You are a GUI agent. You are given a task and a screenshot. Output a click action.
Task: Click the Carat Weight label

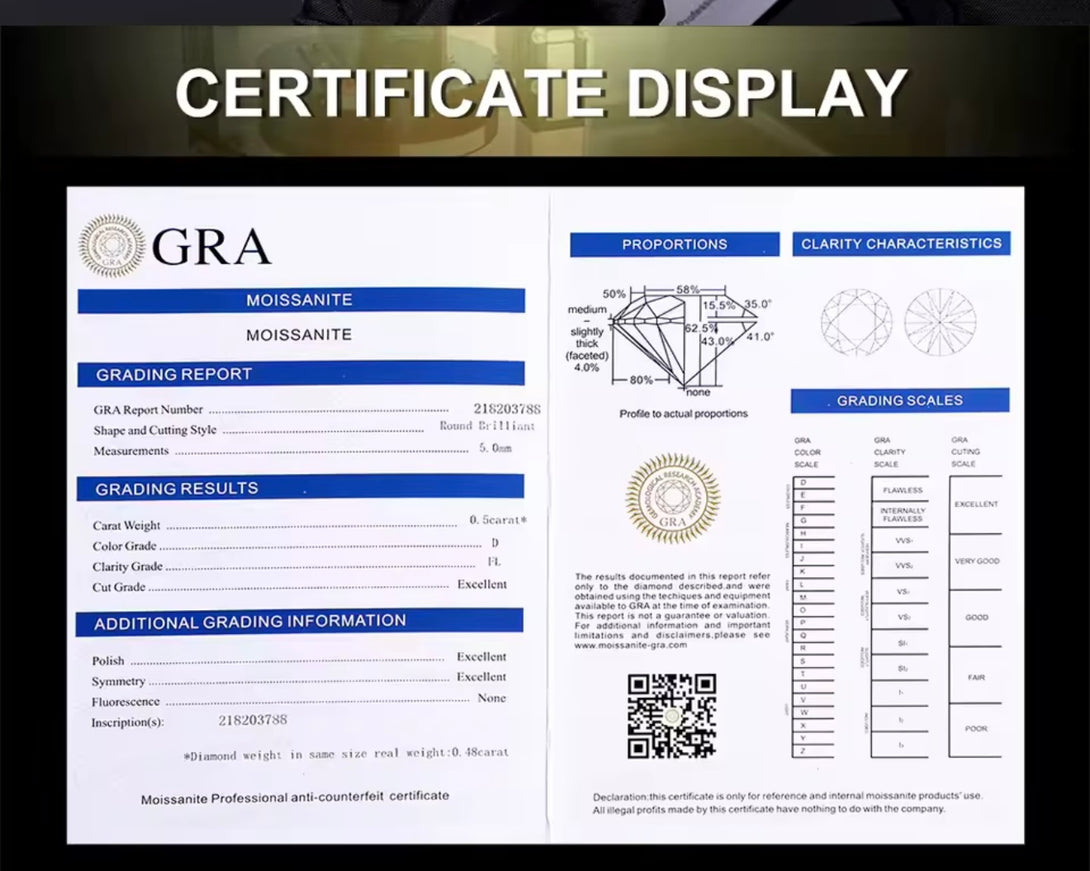click(x=127, y=526)
